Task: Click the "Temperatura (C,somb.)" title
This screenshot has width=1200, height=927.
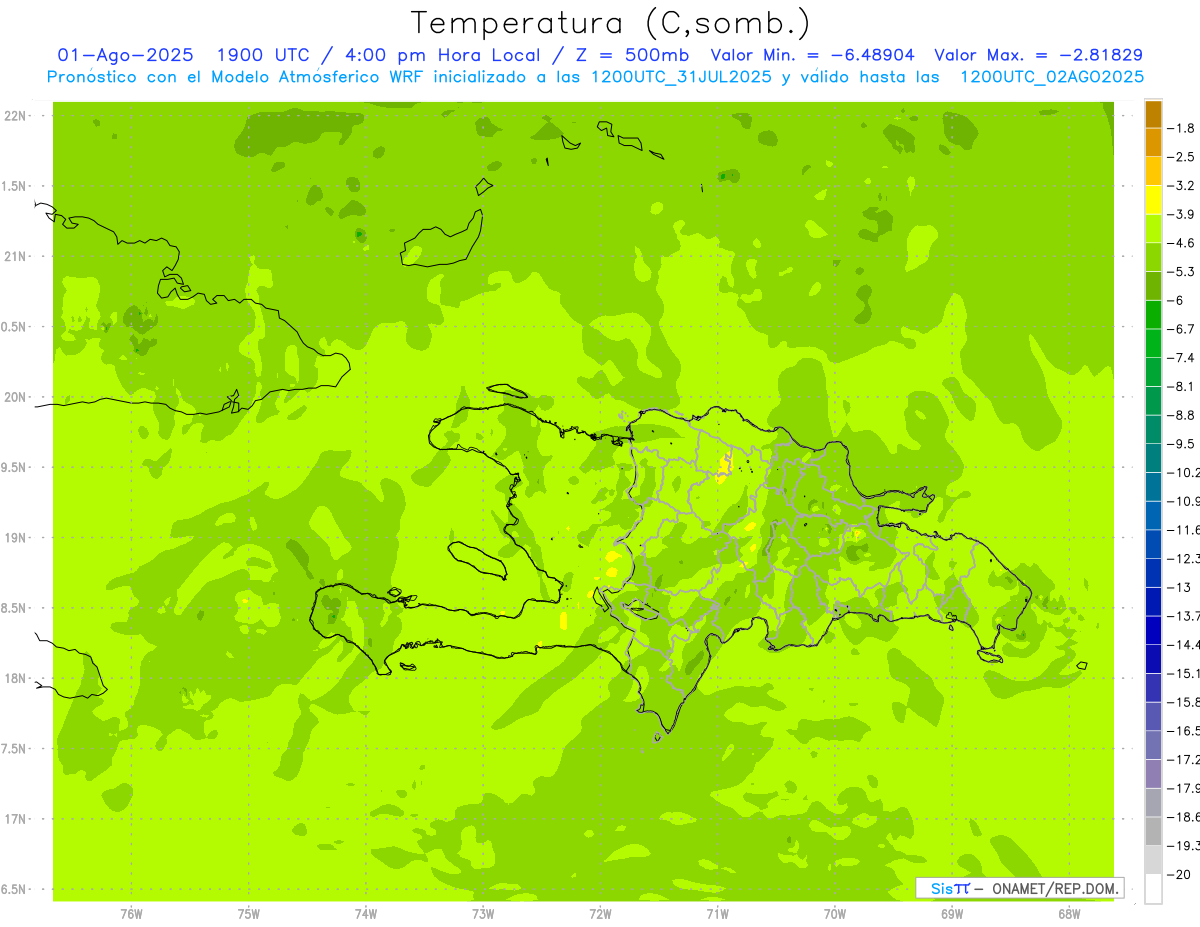Action: coord(611,24)
